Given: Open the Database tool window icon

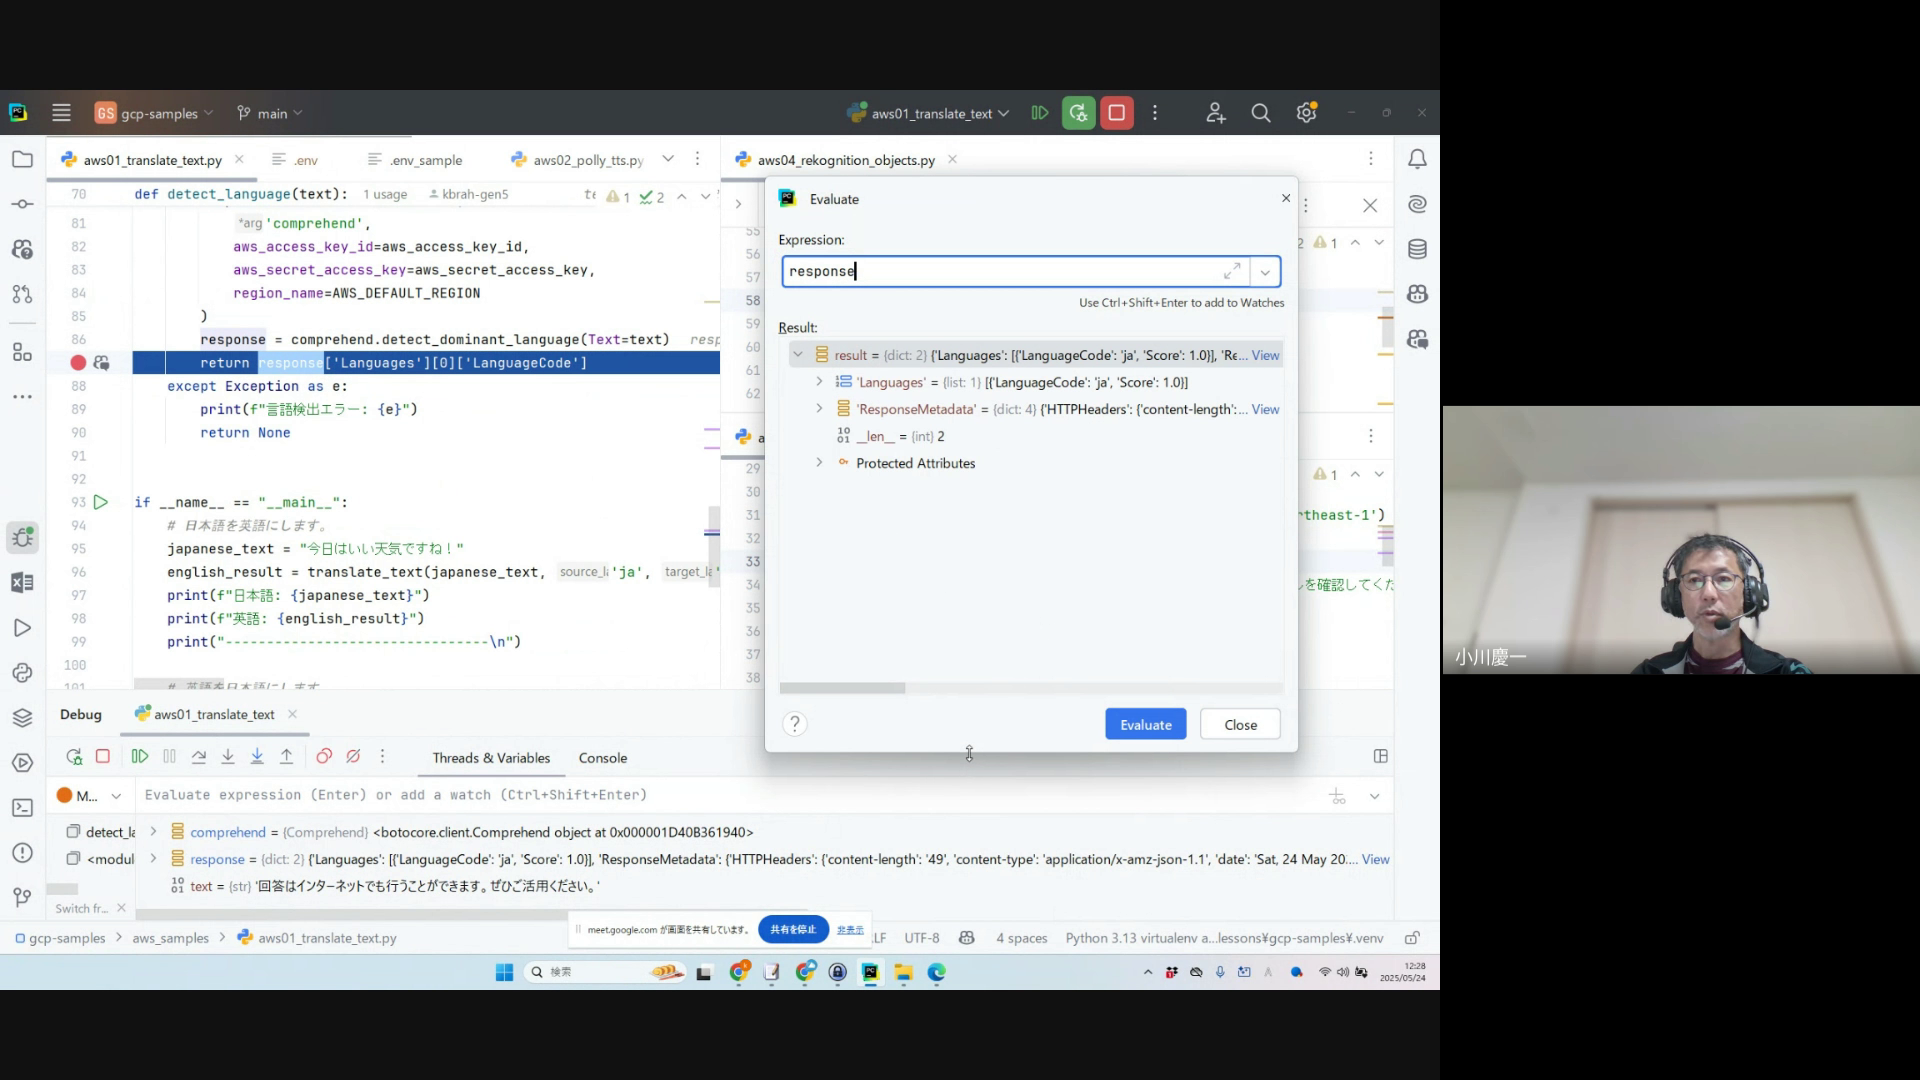Looking at the screenshot, I should [x=1417, y=249].
